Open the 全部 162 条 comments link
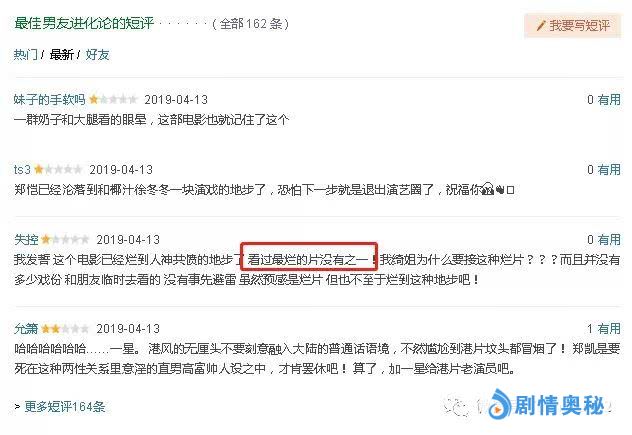This screenshot has height=435, width=632. click(x=251, y=24)
